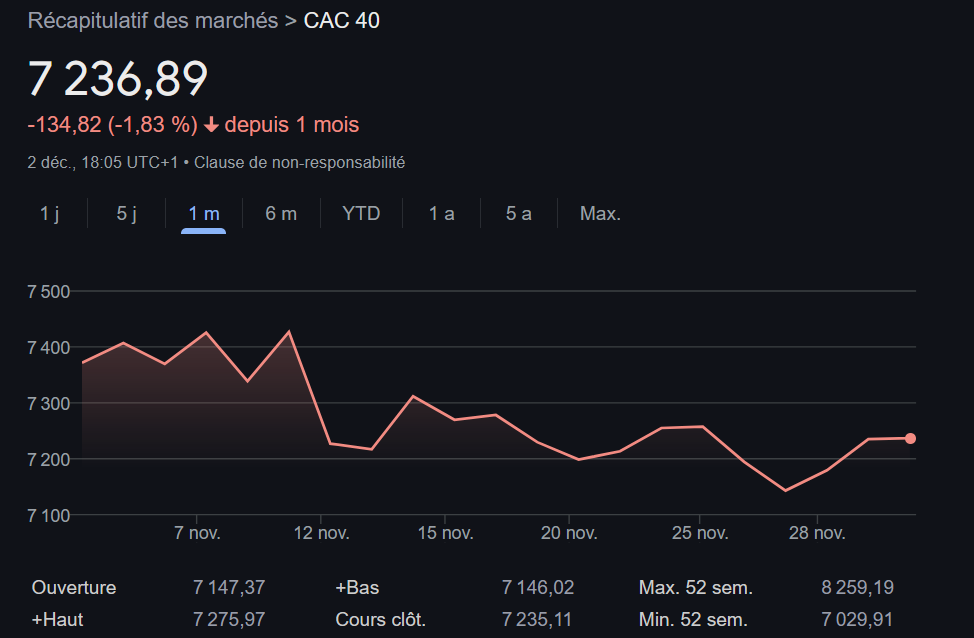Click the index value 7 236,89
Screen dimensions: 974x638
point(117,79)
